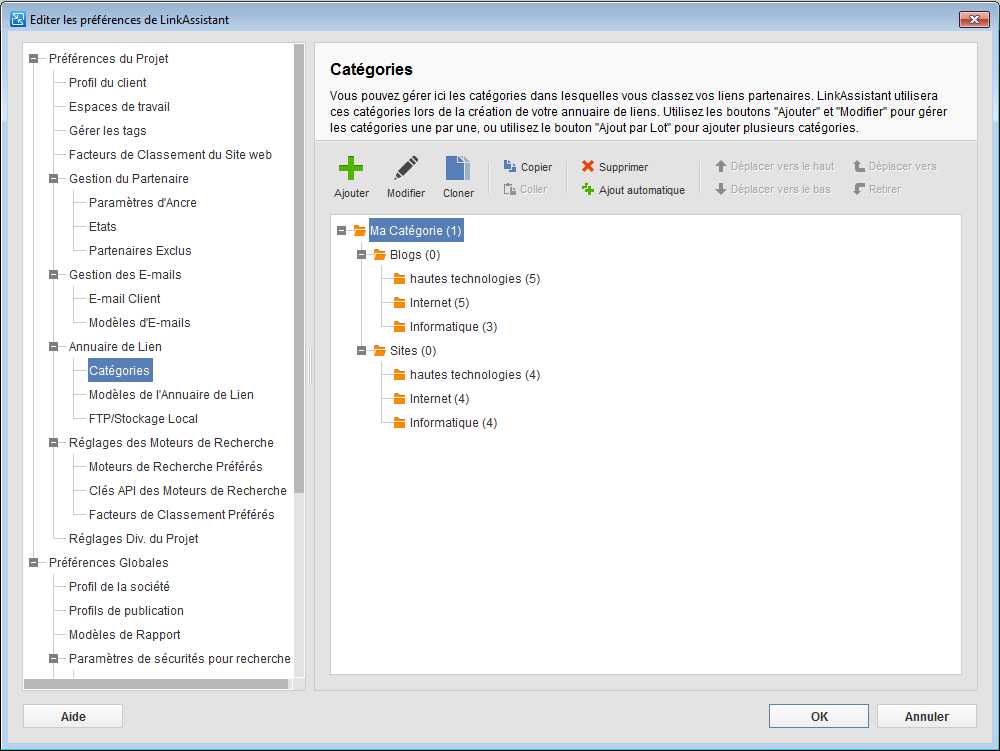Open Partenaires Exclus page
This screenshot has height=751, width=1000.
tap(140, 251)
